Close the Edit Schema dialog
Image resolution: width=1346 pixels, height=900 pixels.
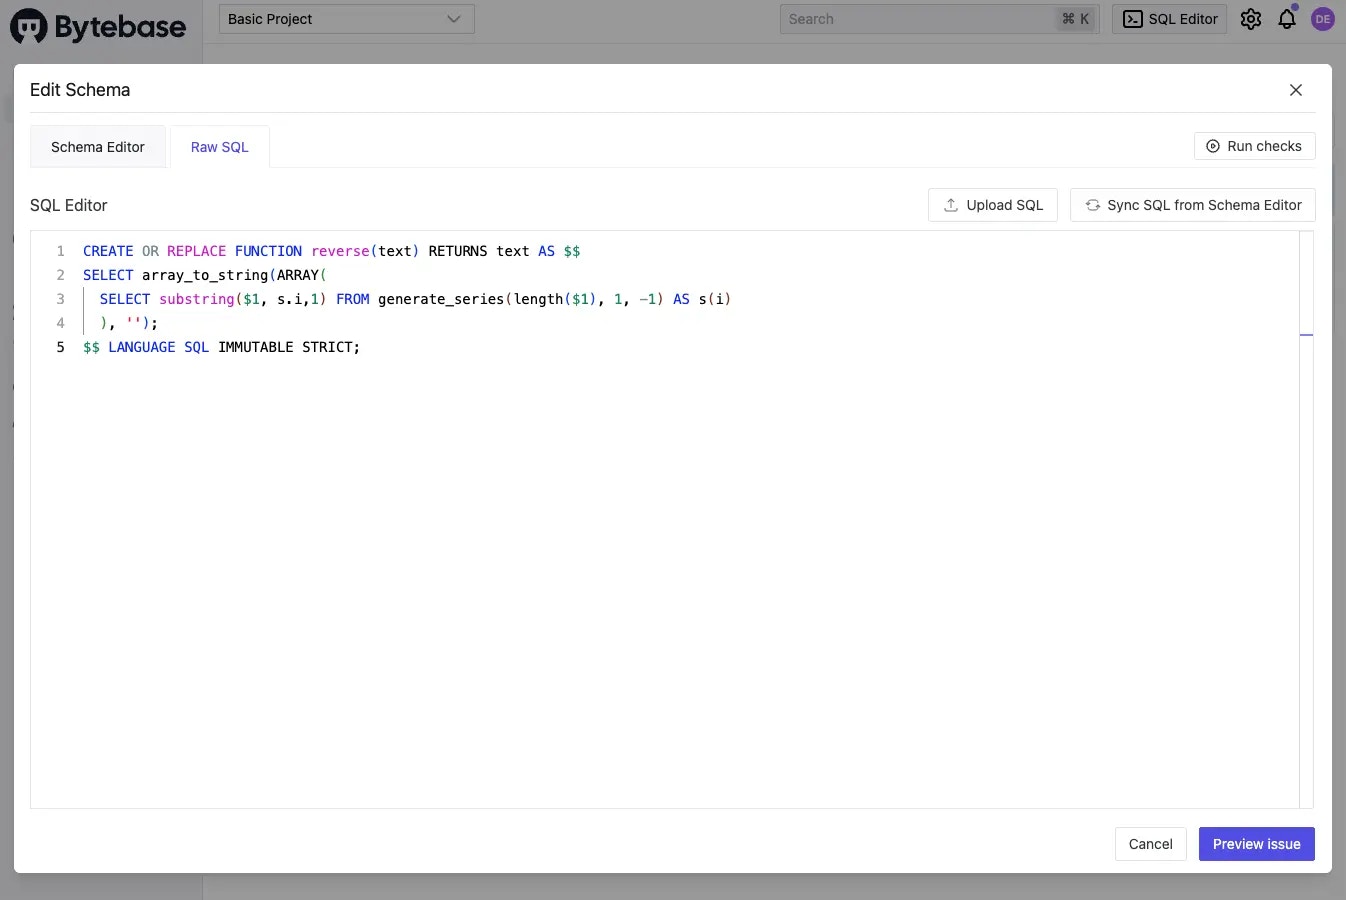[x=1295, y=89]
